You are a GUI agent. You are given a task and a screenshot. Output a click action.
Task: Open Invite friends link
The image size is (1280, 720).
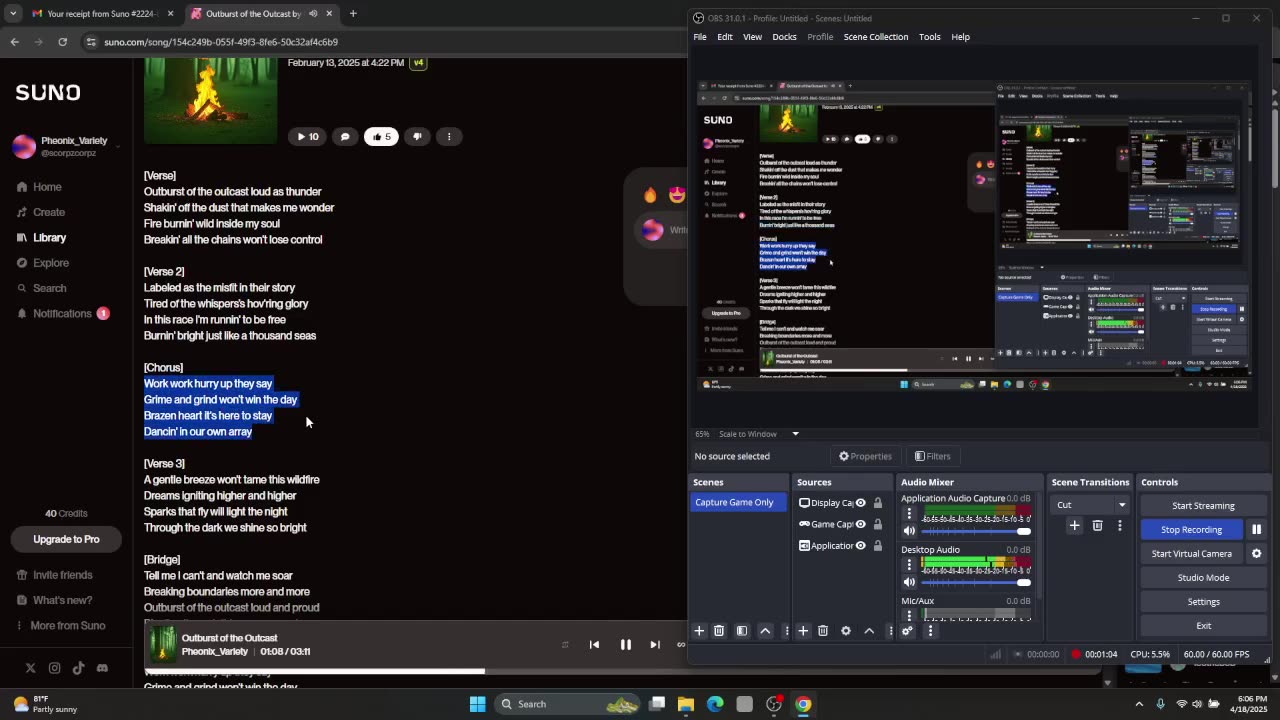coord(55,575)
